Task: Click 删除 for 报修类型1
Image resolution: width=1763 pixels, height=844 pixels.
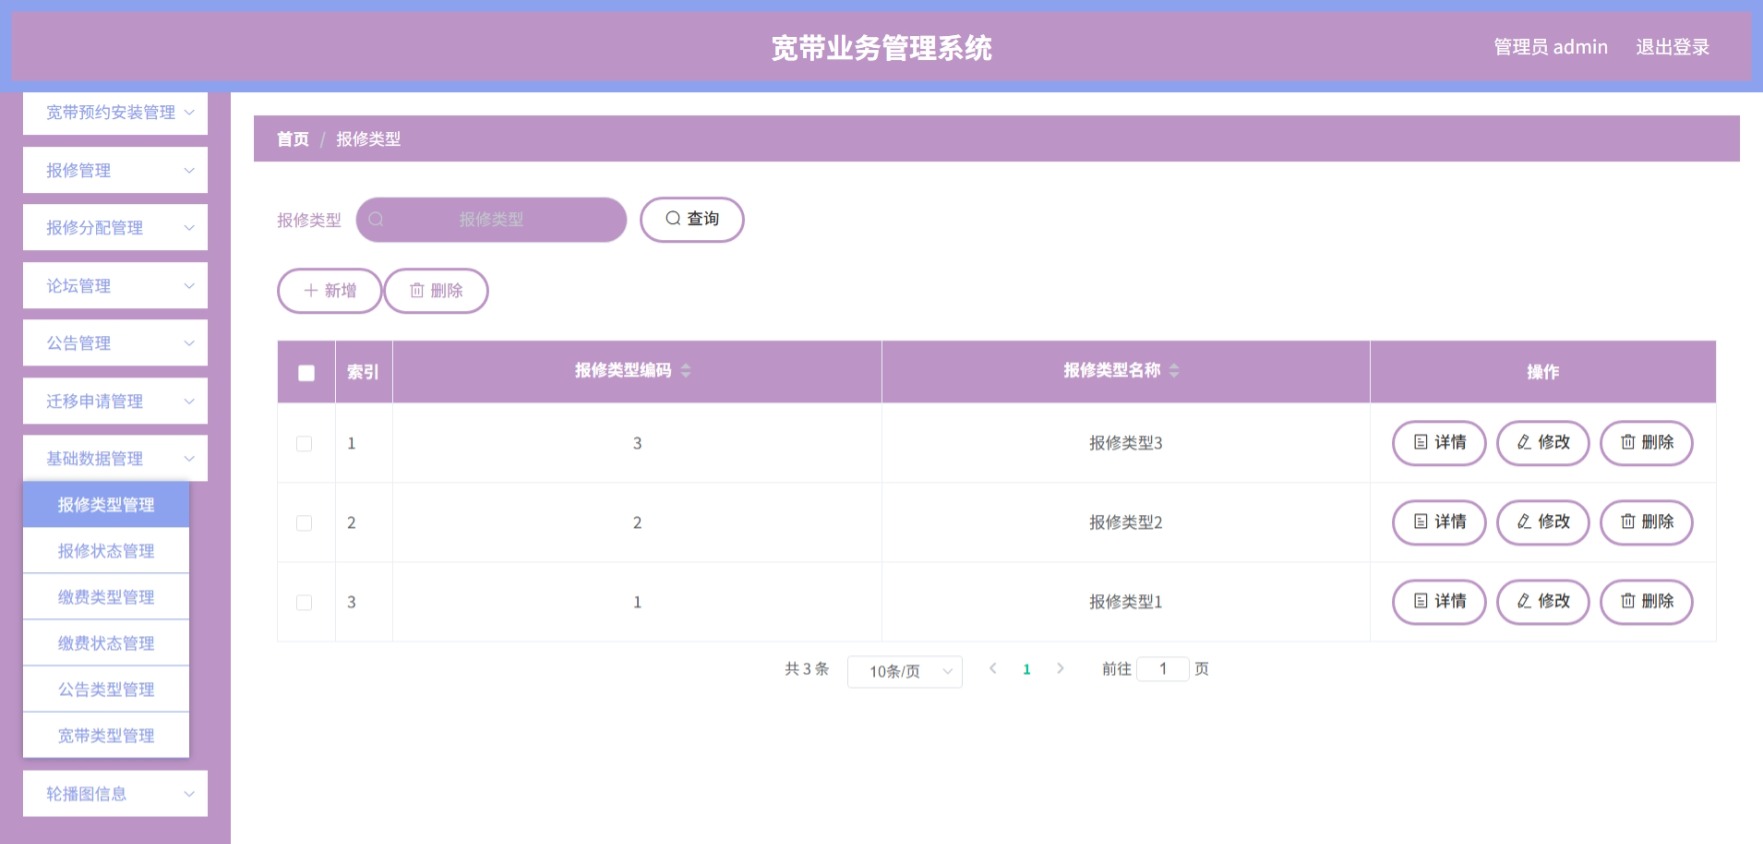Action: click(x=1647, y=602)
